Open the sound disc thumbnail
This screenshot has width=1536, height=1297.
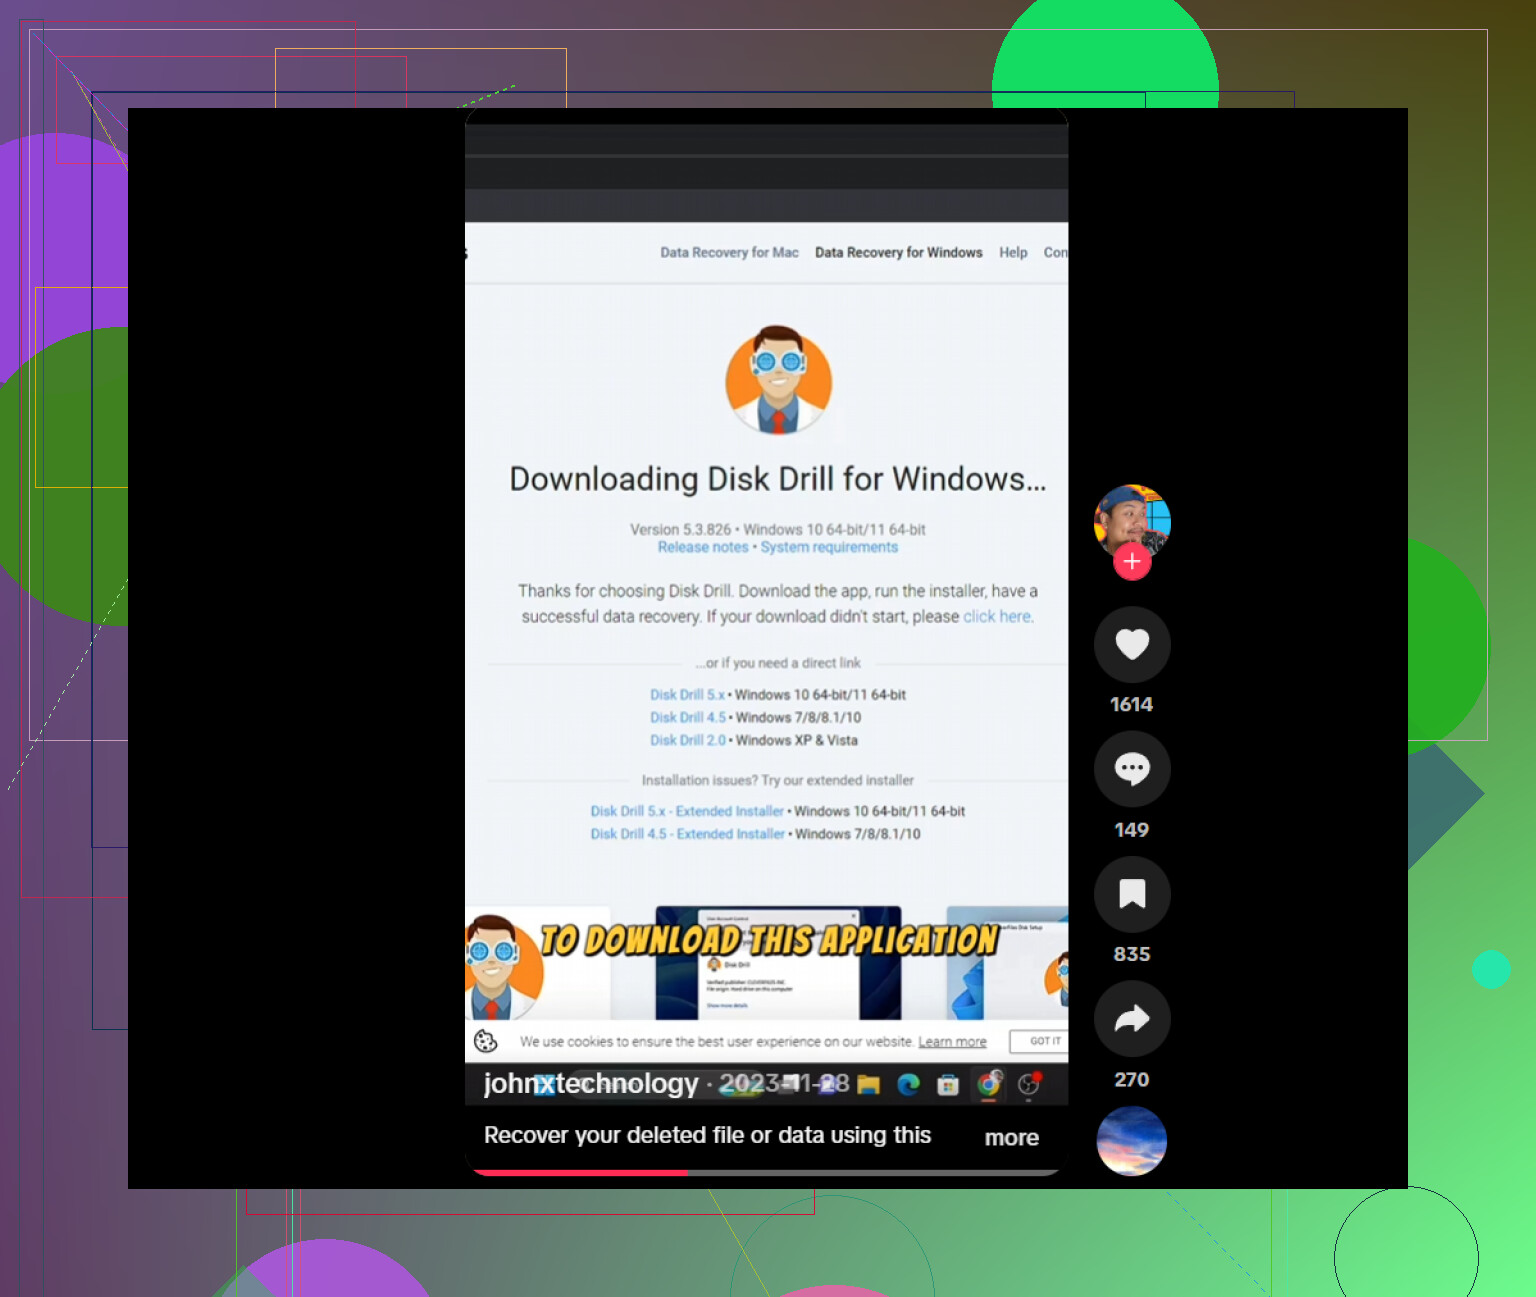point(1132,1141)
